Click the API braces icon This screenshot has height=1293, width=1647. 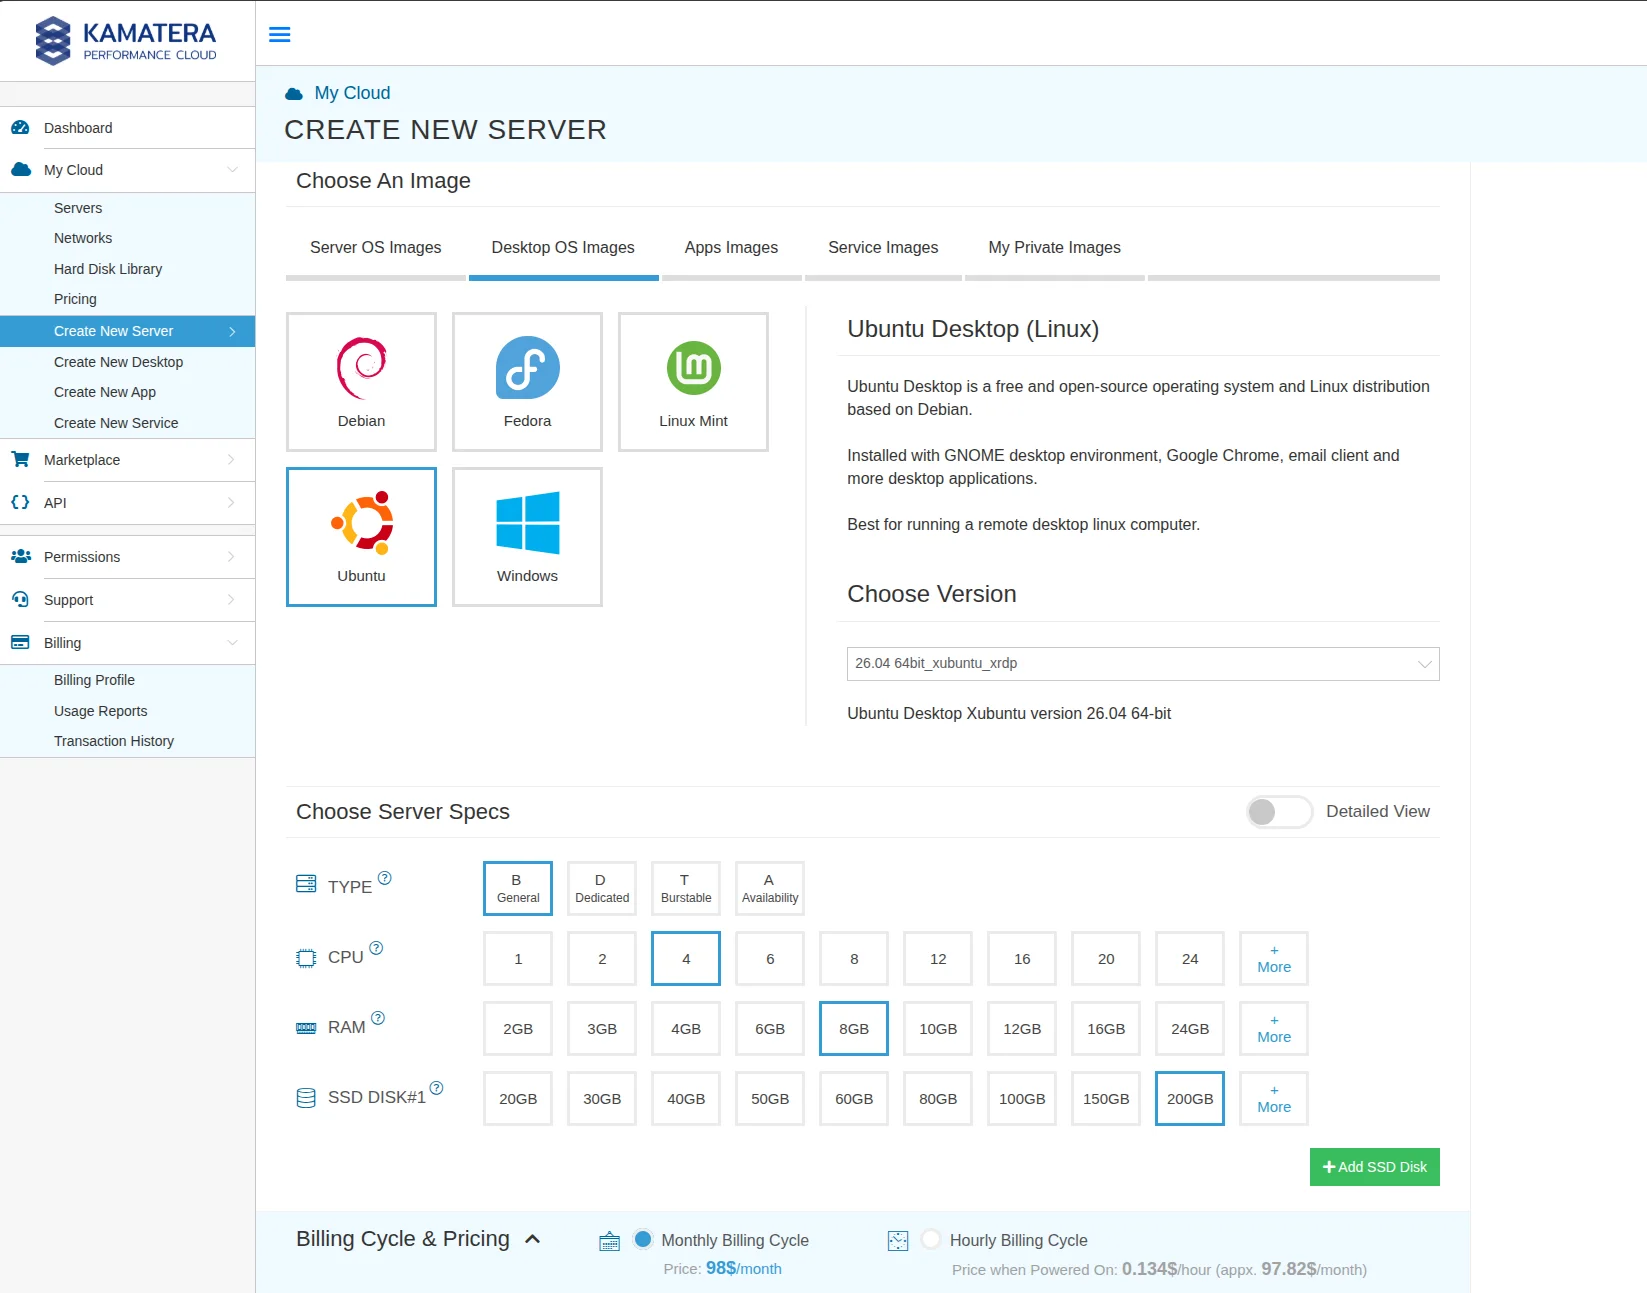pos(20,503)
